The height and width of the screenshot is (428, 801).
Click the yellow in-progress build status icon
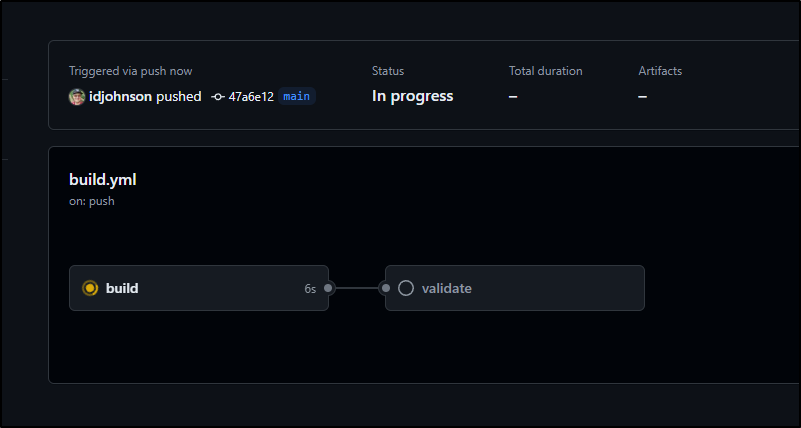click(x=90, y=288)
